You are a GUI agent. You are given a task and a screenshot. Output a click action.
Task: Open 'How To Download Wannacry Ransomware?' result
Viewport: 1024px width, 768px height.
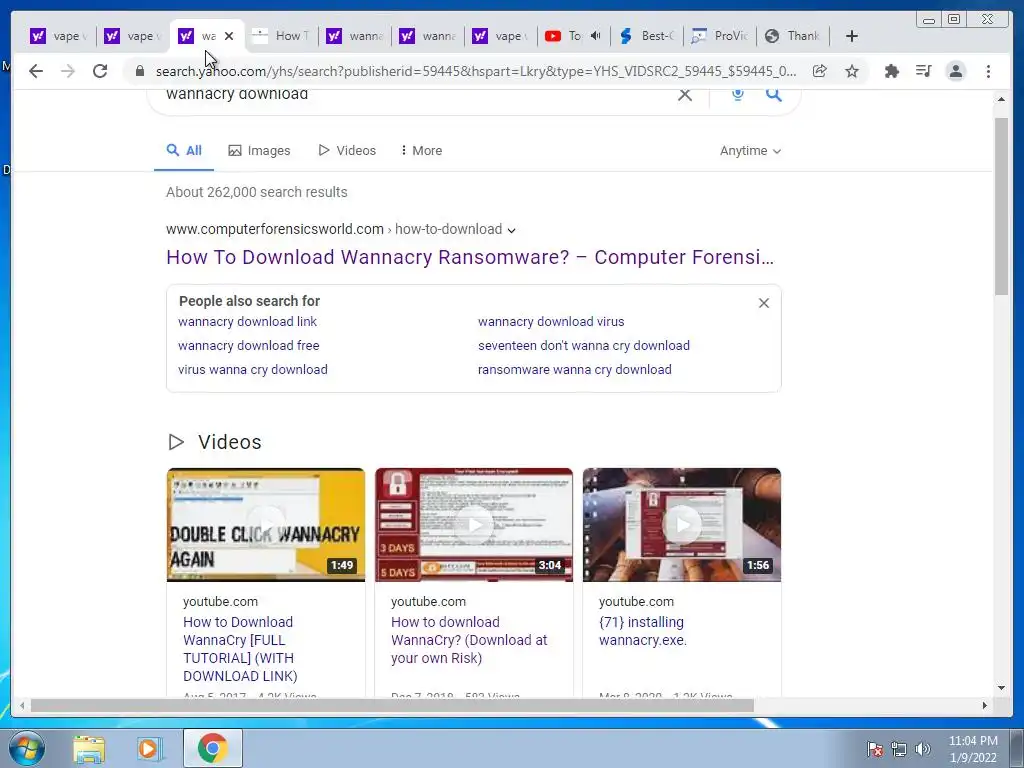coord(470,257)
